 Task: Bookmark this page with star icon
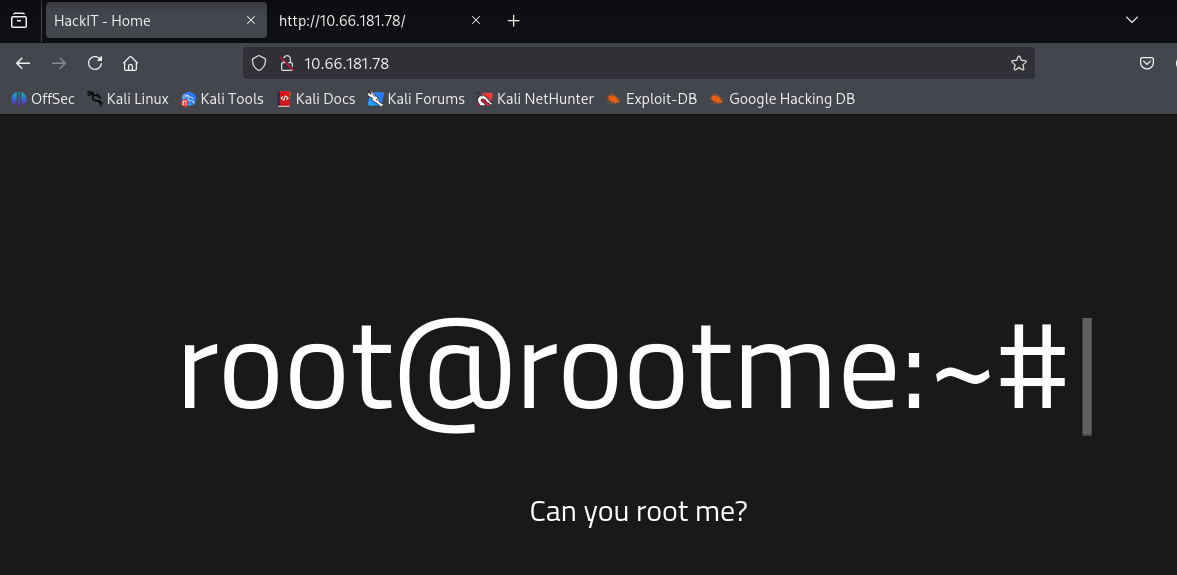coord(1018,63)
